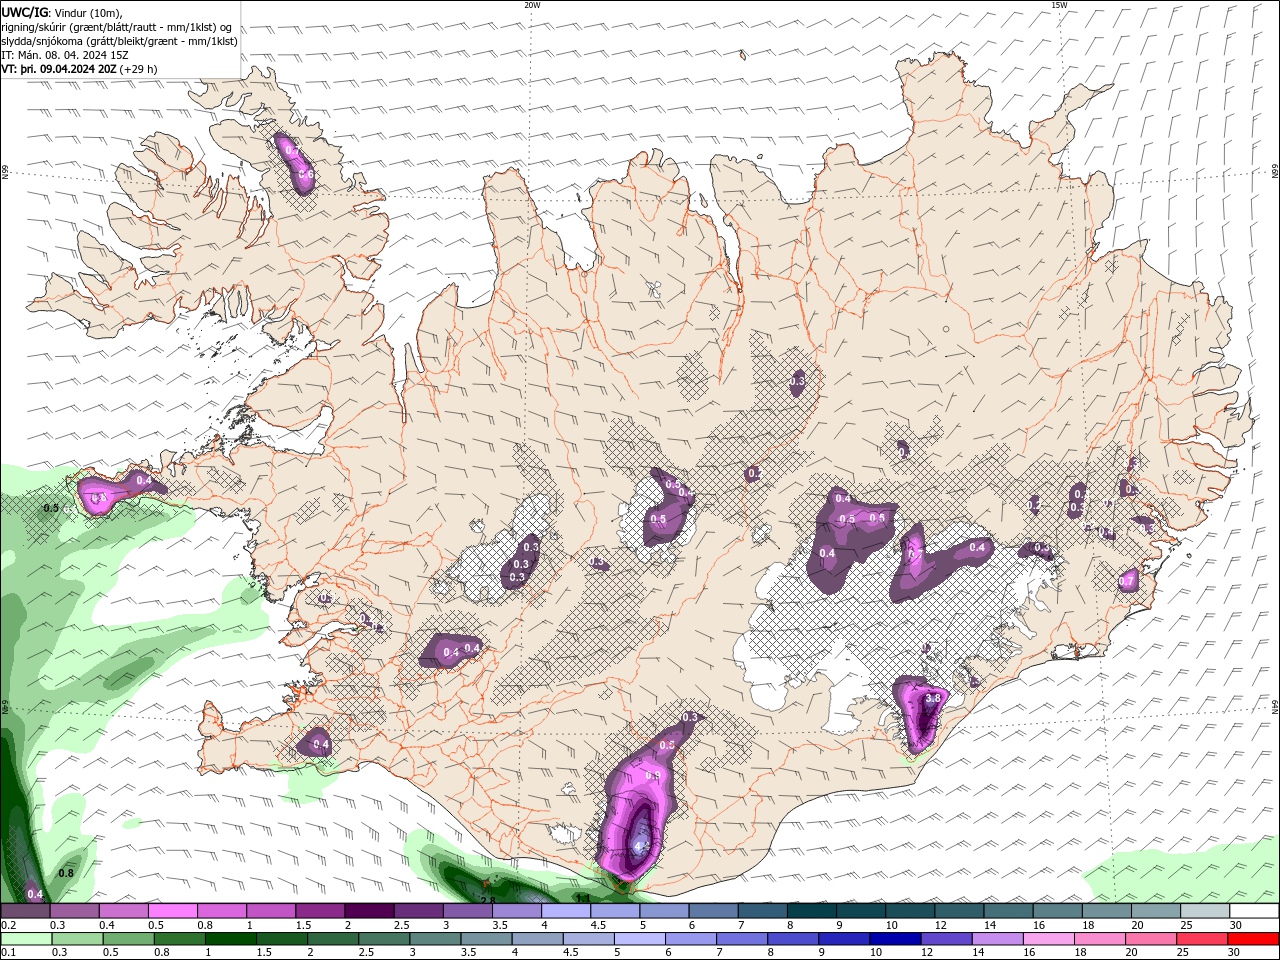
Task: Pick the bright pink snow swatch starting at 0.5
Action: tap(172, 911)
